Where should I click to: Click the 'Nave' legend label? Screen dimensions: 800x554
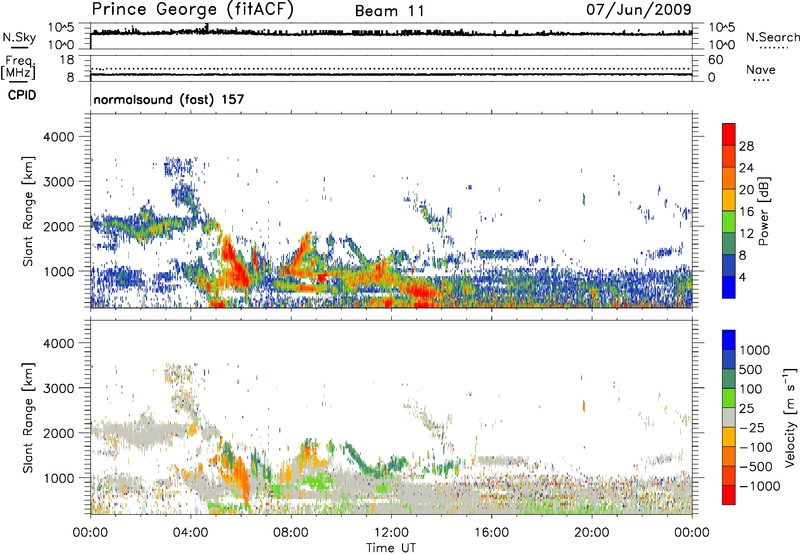(760, 70)
